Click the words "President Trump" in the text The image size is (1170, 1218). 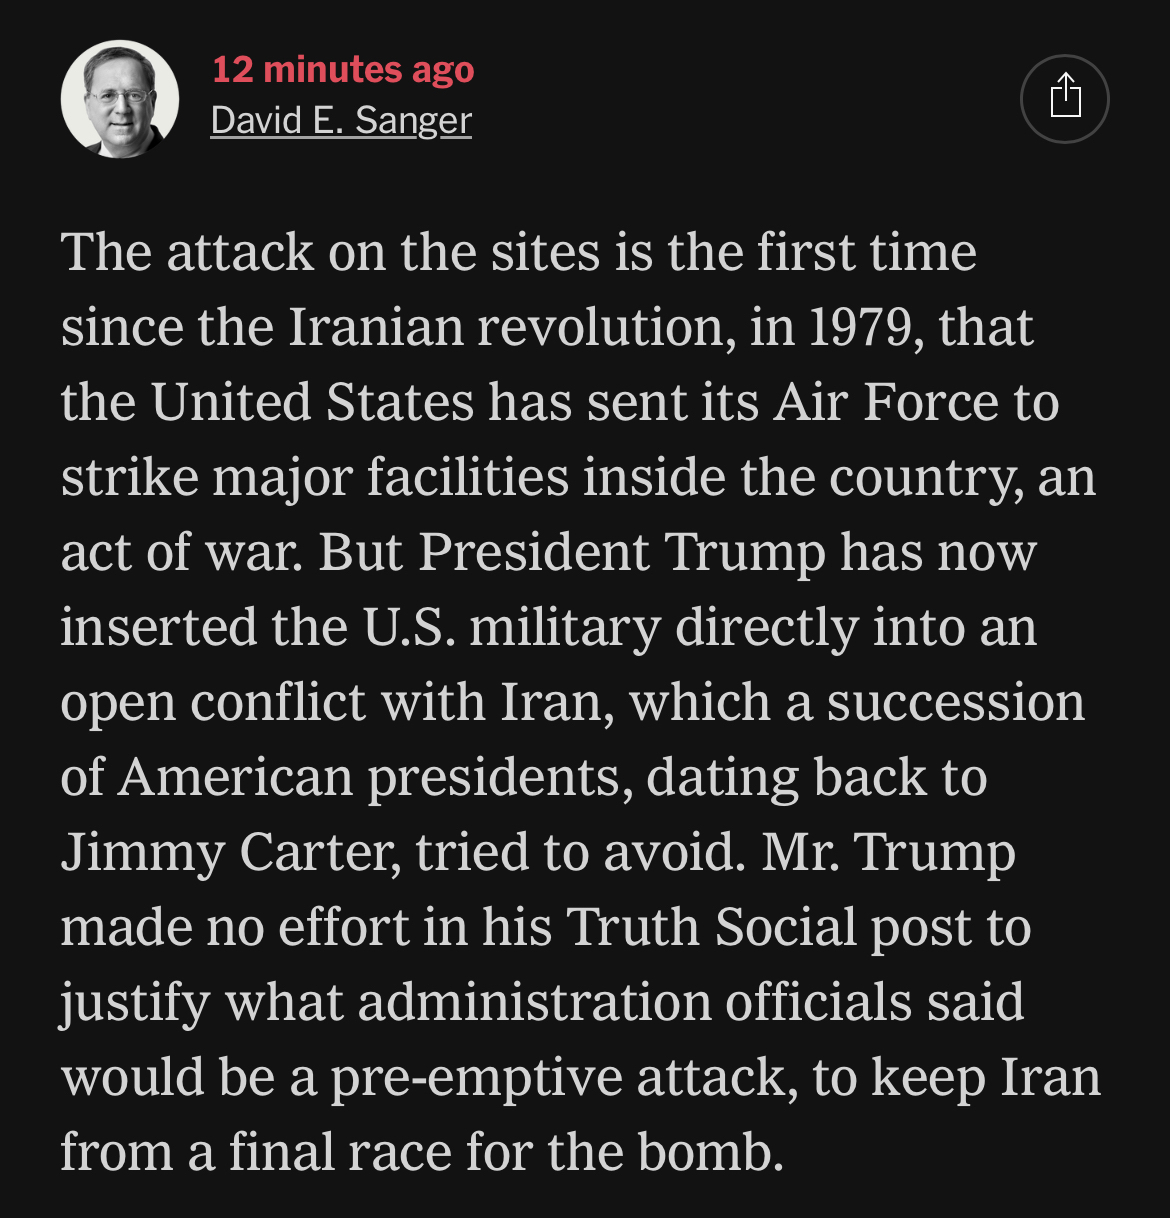tap(622, 552)
